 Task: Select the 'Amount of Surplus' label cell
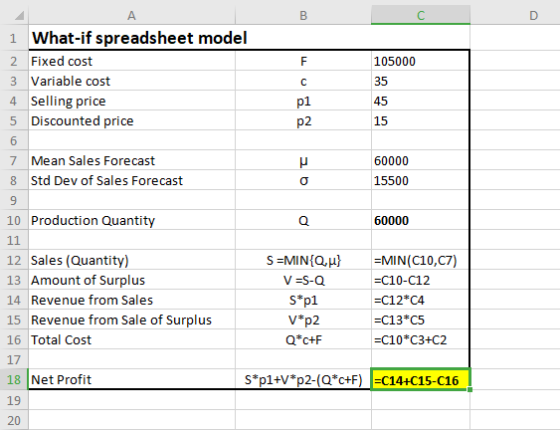pos(132,280)
